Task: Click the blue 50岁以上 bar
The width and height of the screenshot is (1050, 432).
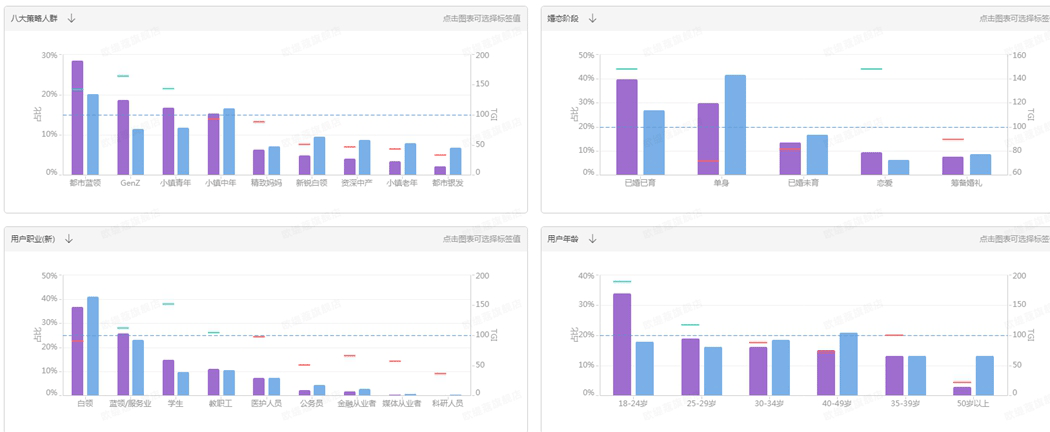Action: click(x=985, y=375)
